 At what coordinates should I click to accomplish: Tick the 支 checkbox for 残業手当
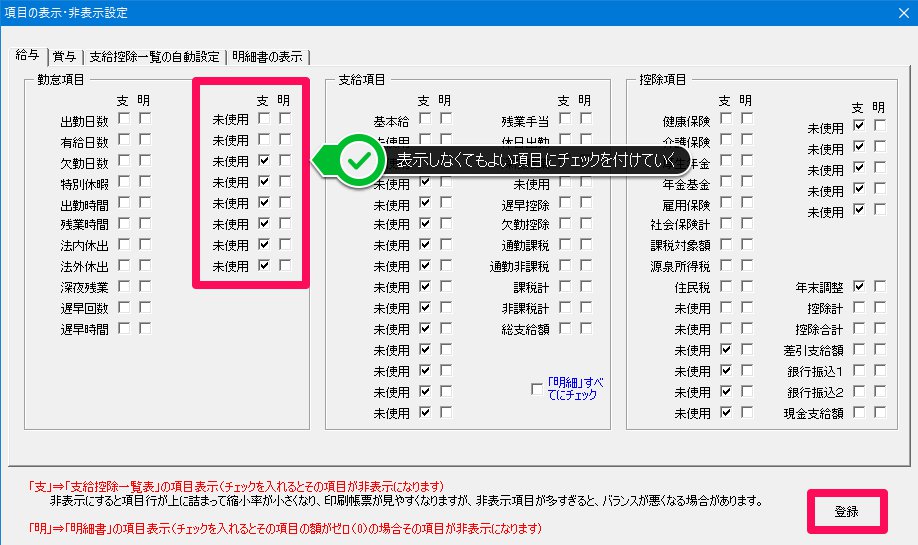tap(565, 120)
